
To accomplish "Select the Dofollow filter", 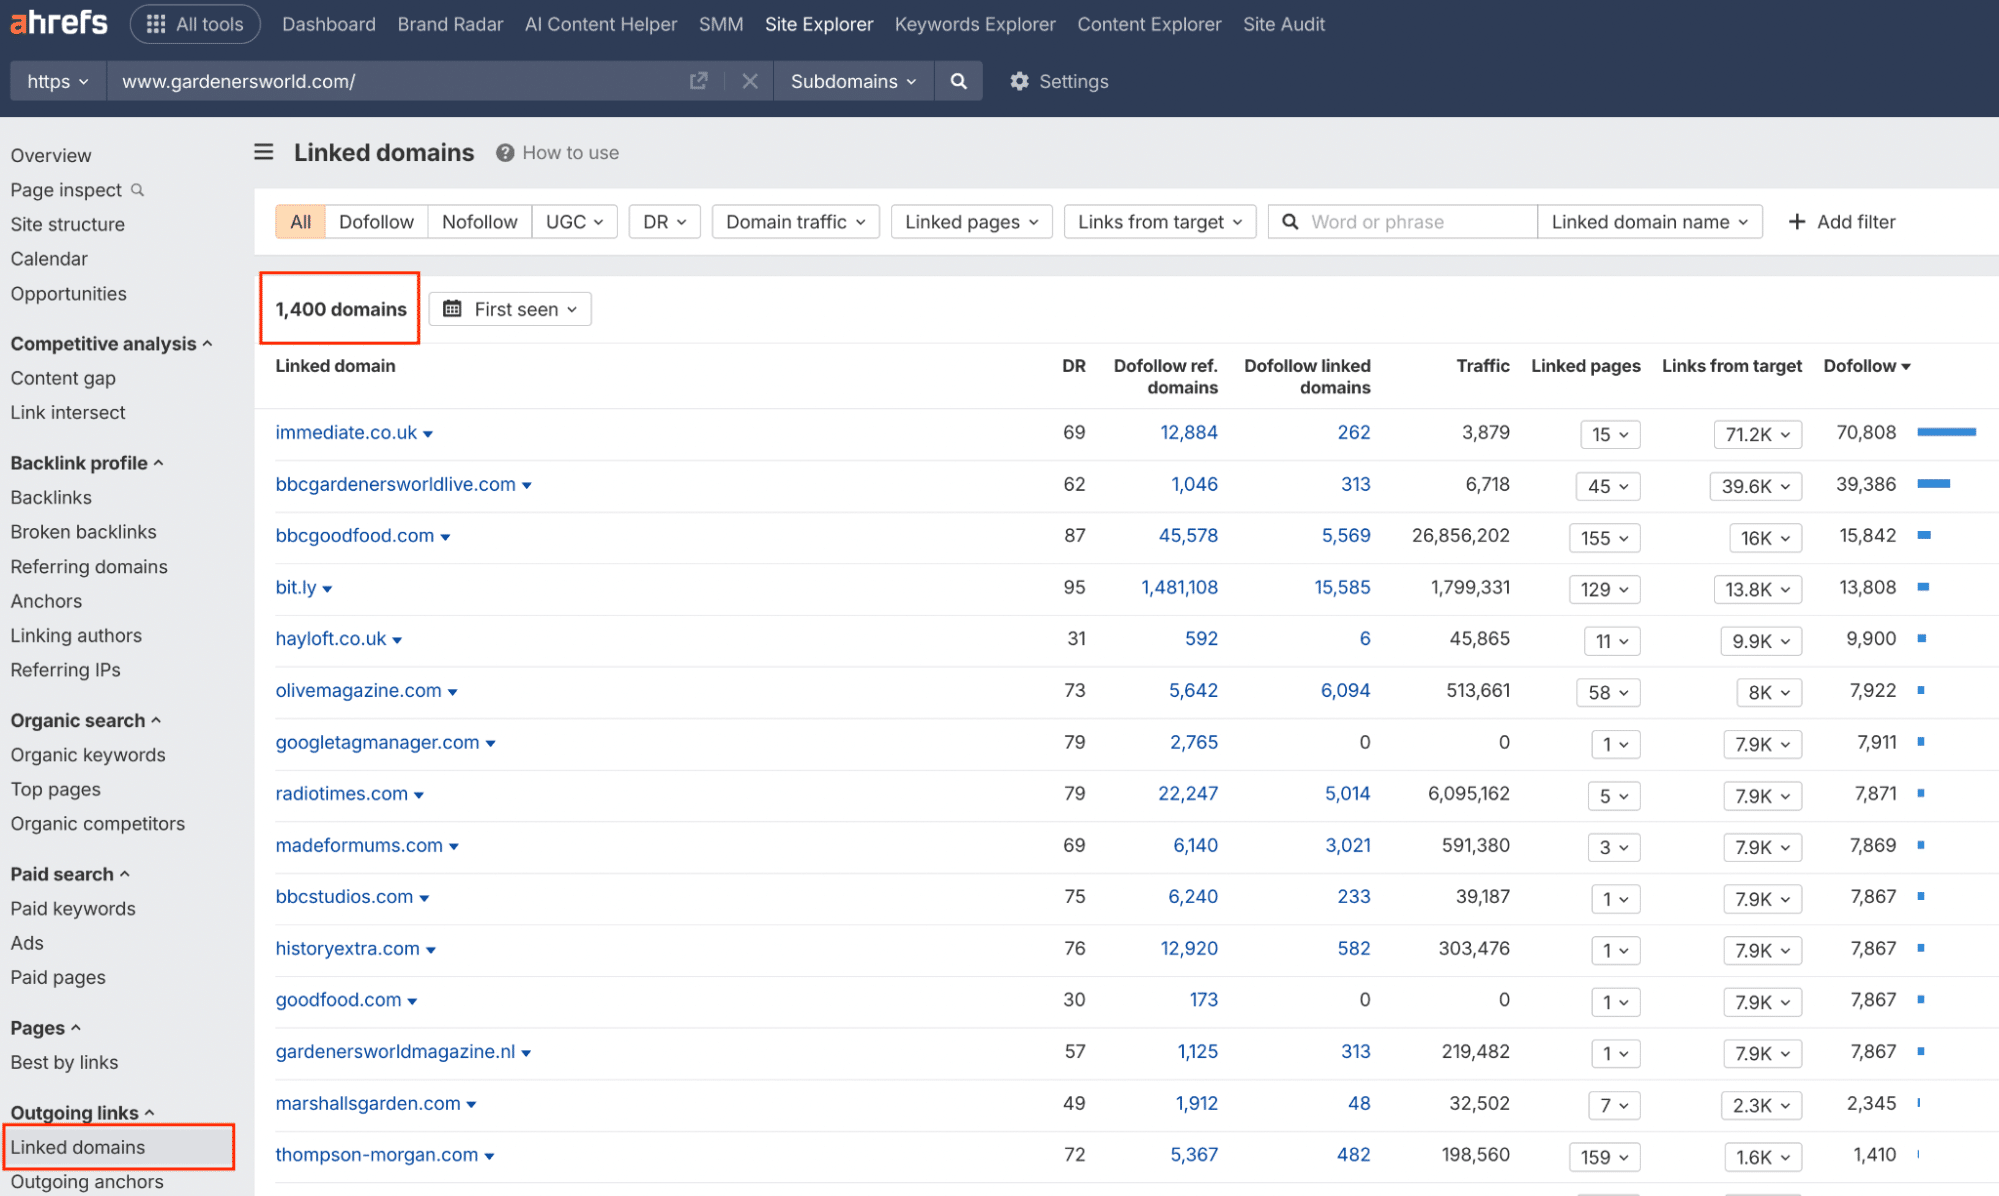I will pyautogui.click(x=375, y=221).
